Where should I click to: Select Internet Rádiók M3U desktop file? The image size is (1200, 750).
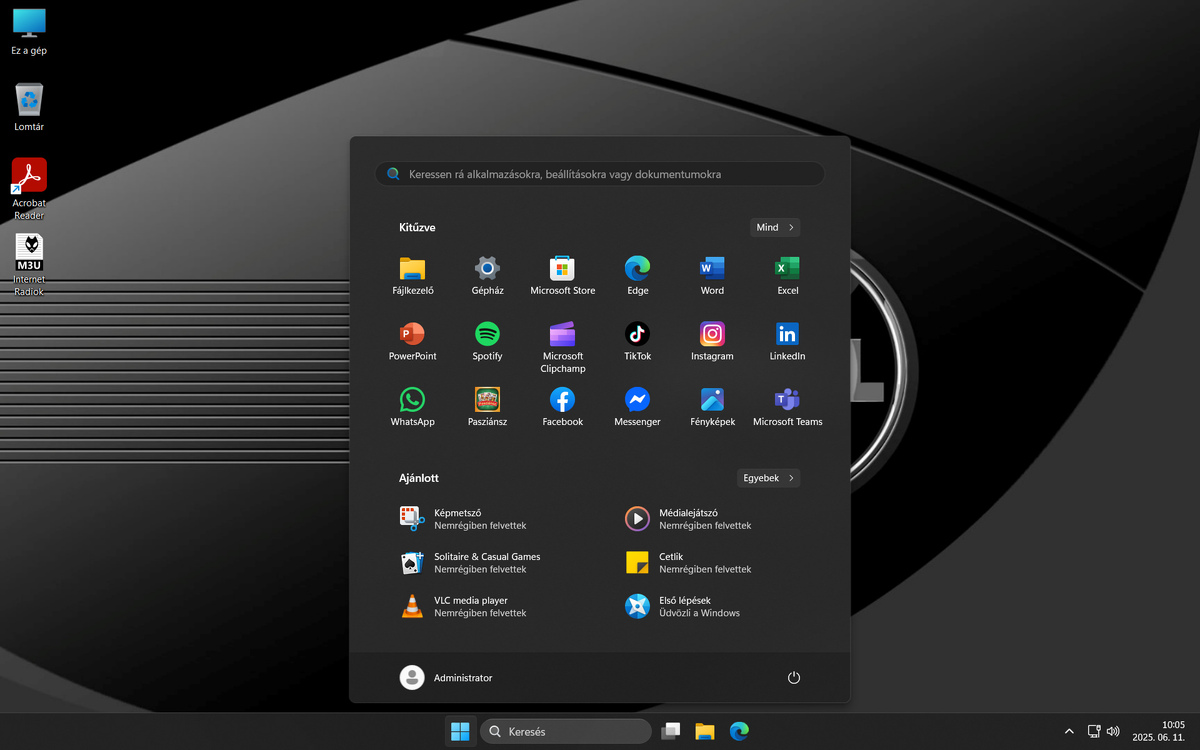click(x=29, y=265)
